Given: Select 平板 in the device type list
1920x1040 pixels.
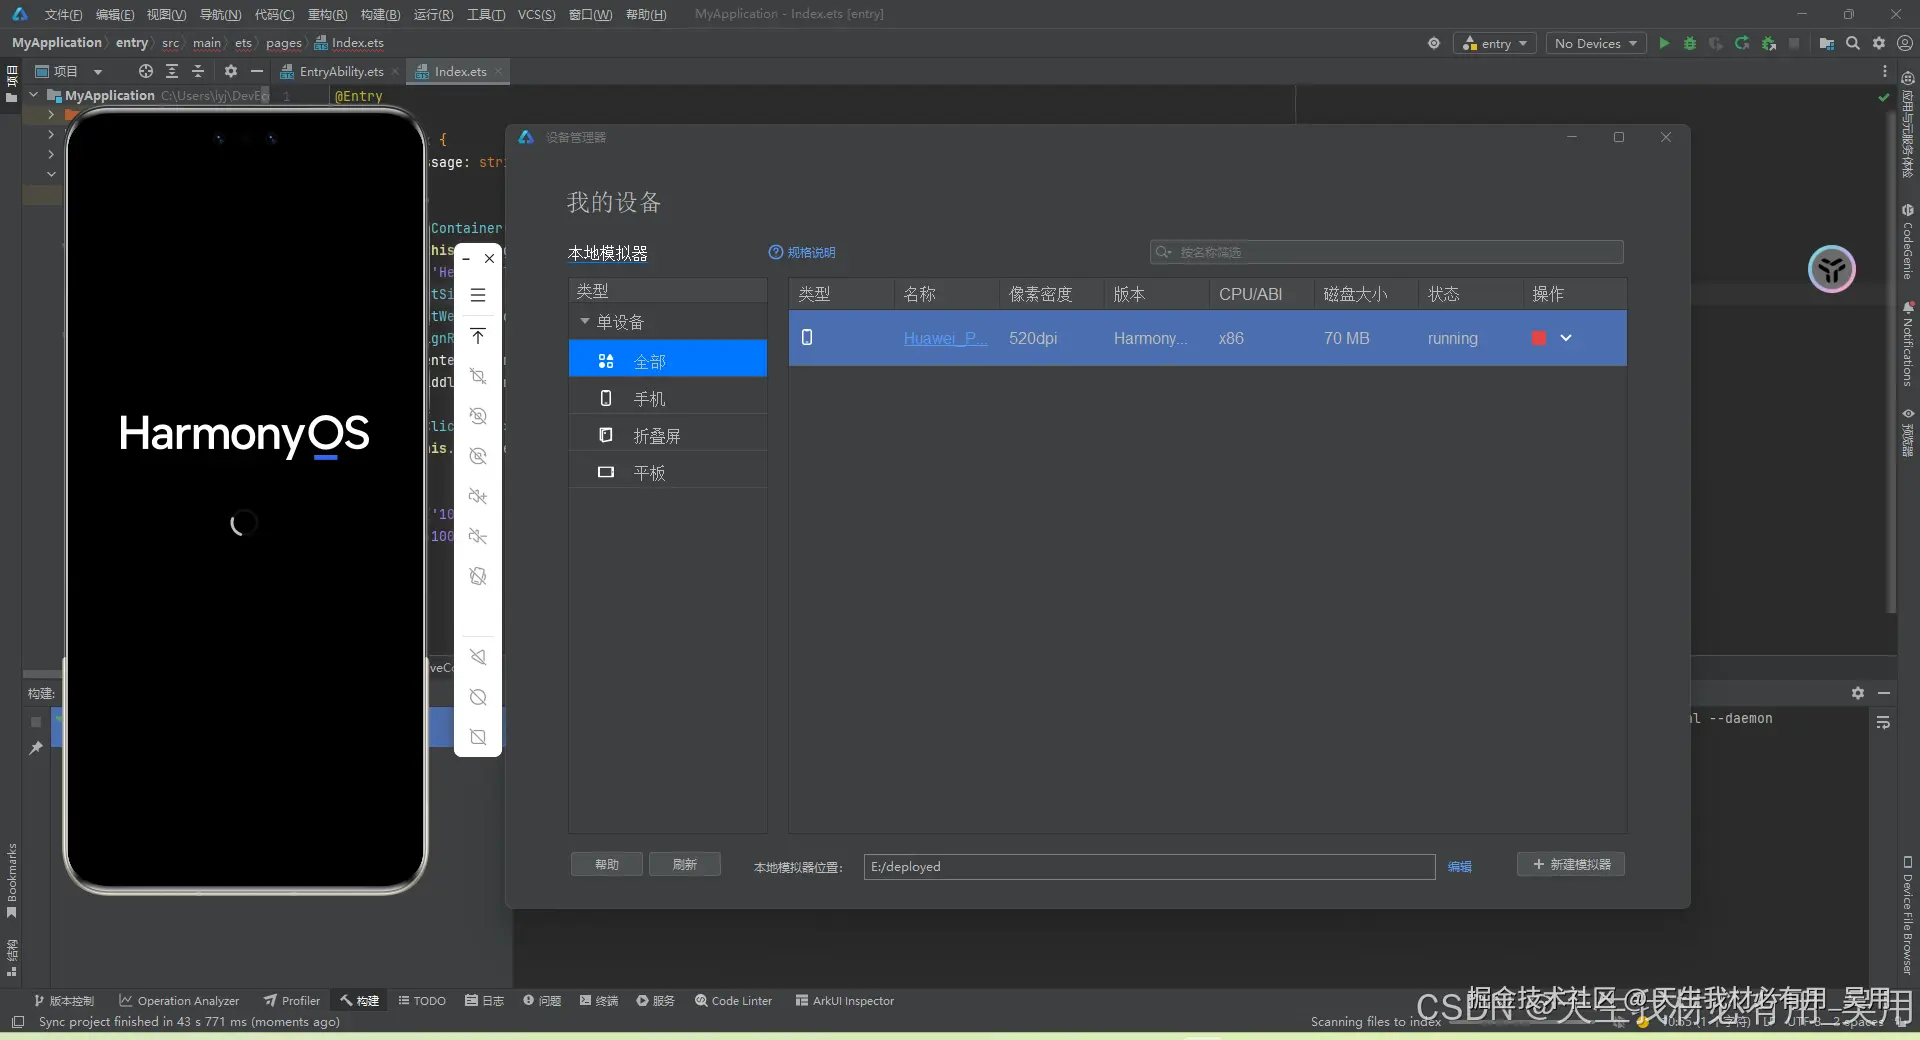Looking at the screenshot, I should 668,472.
